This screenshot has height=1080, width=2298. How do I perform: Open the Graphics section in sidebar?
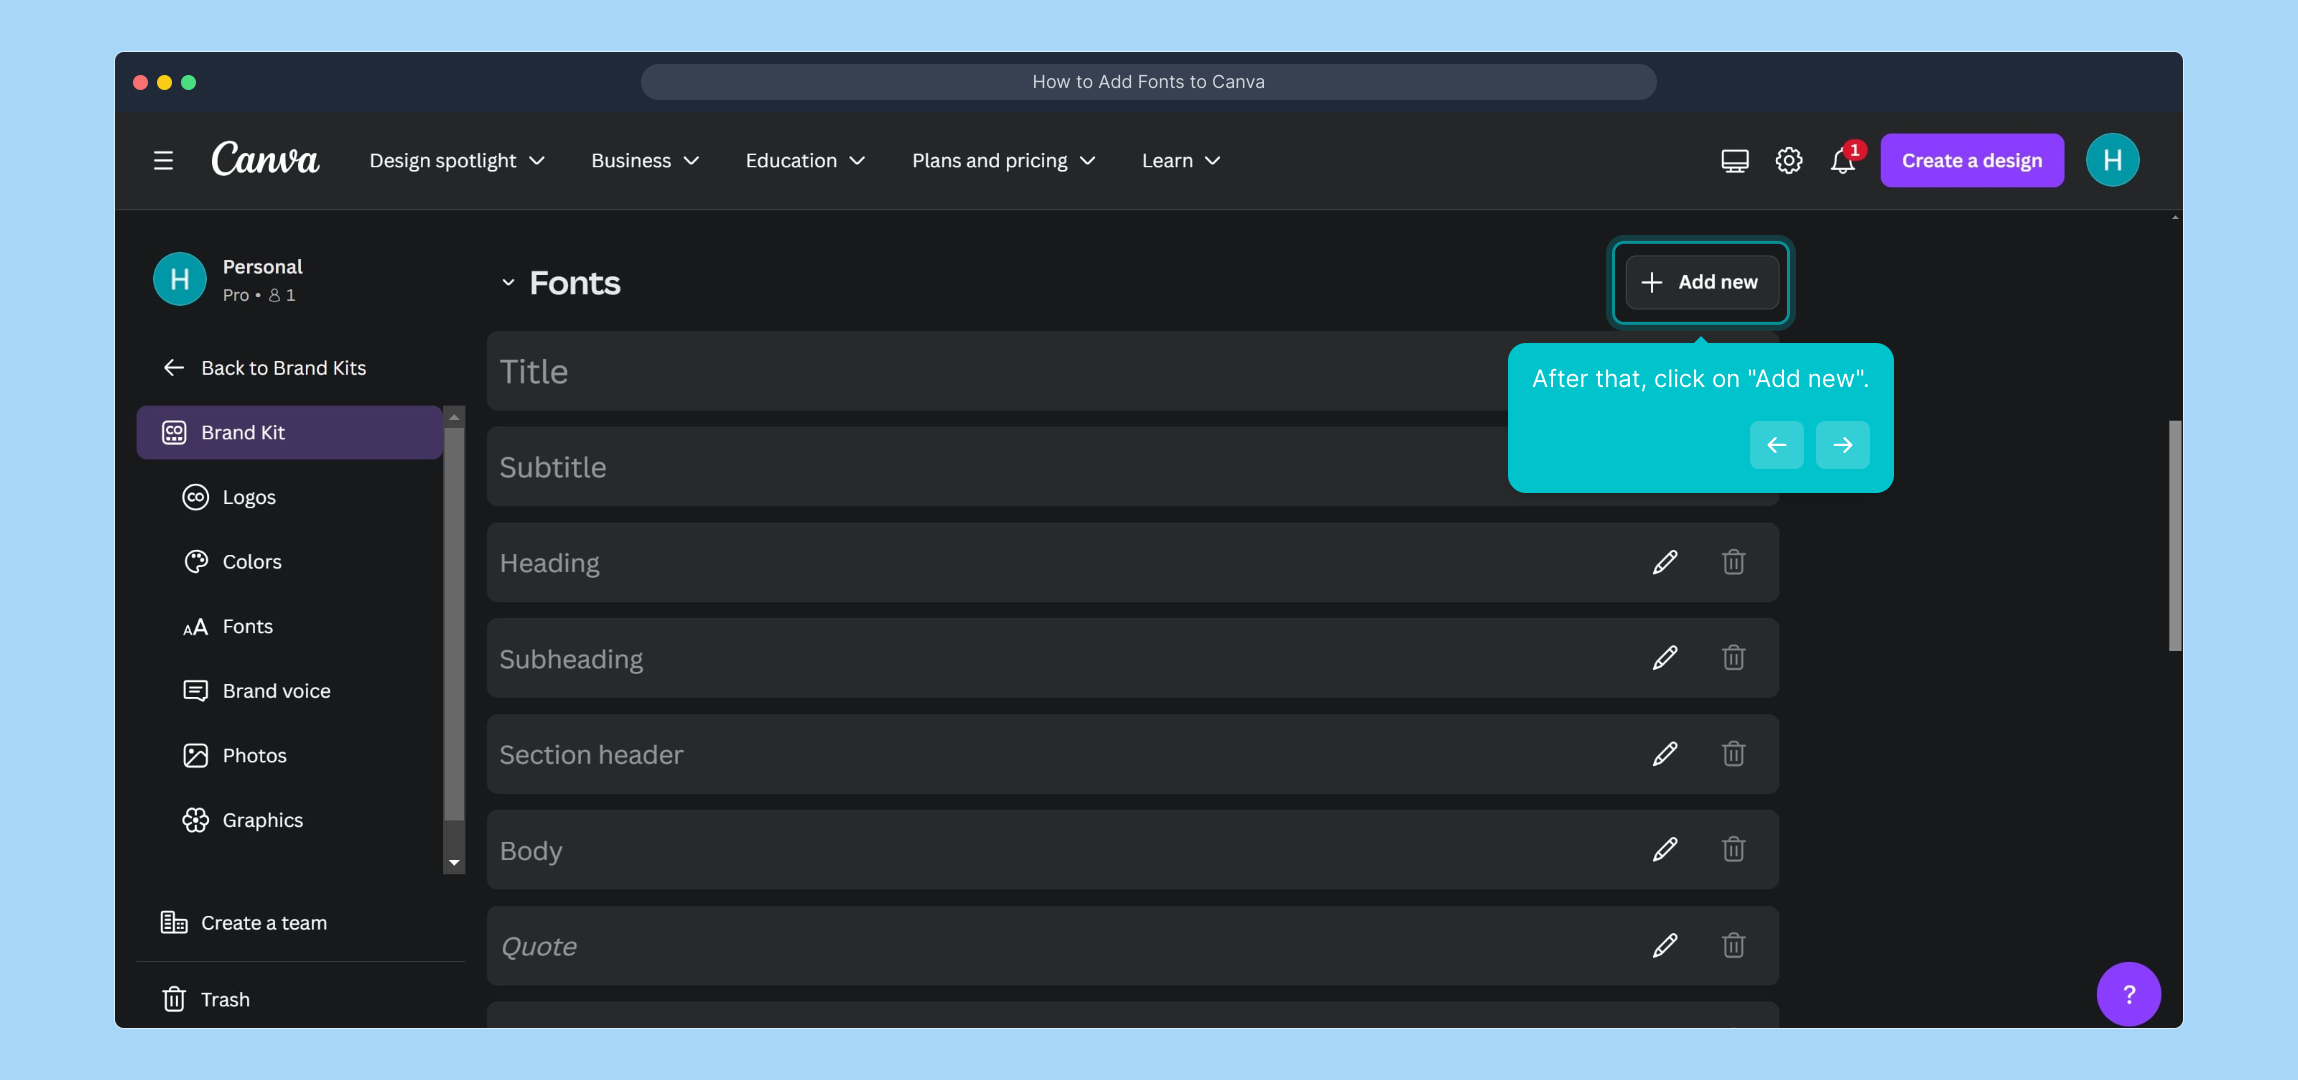[262, 819]
